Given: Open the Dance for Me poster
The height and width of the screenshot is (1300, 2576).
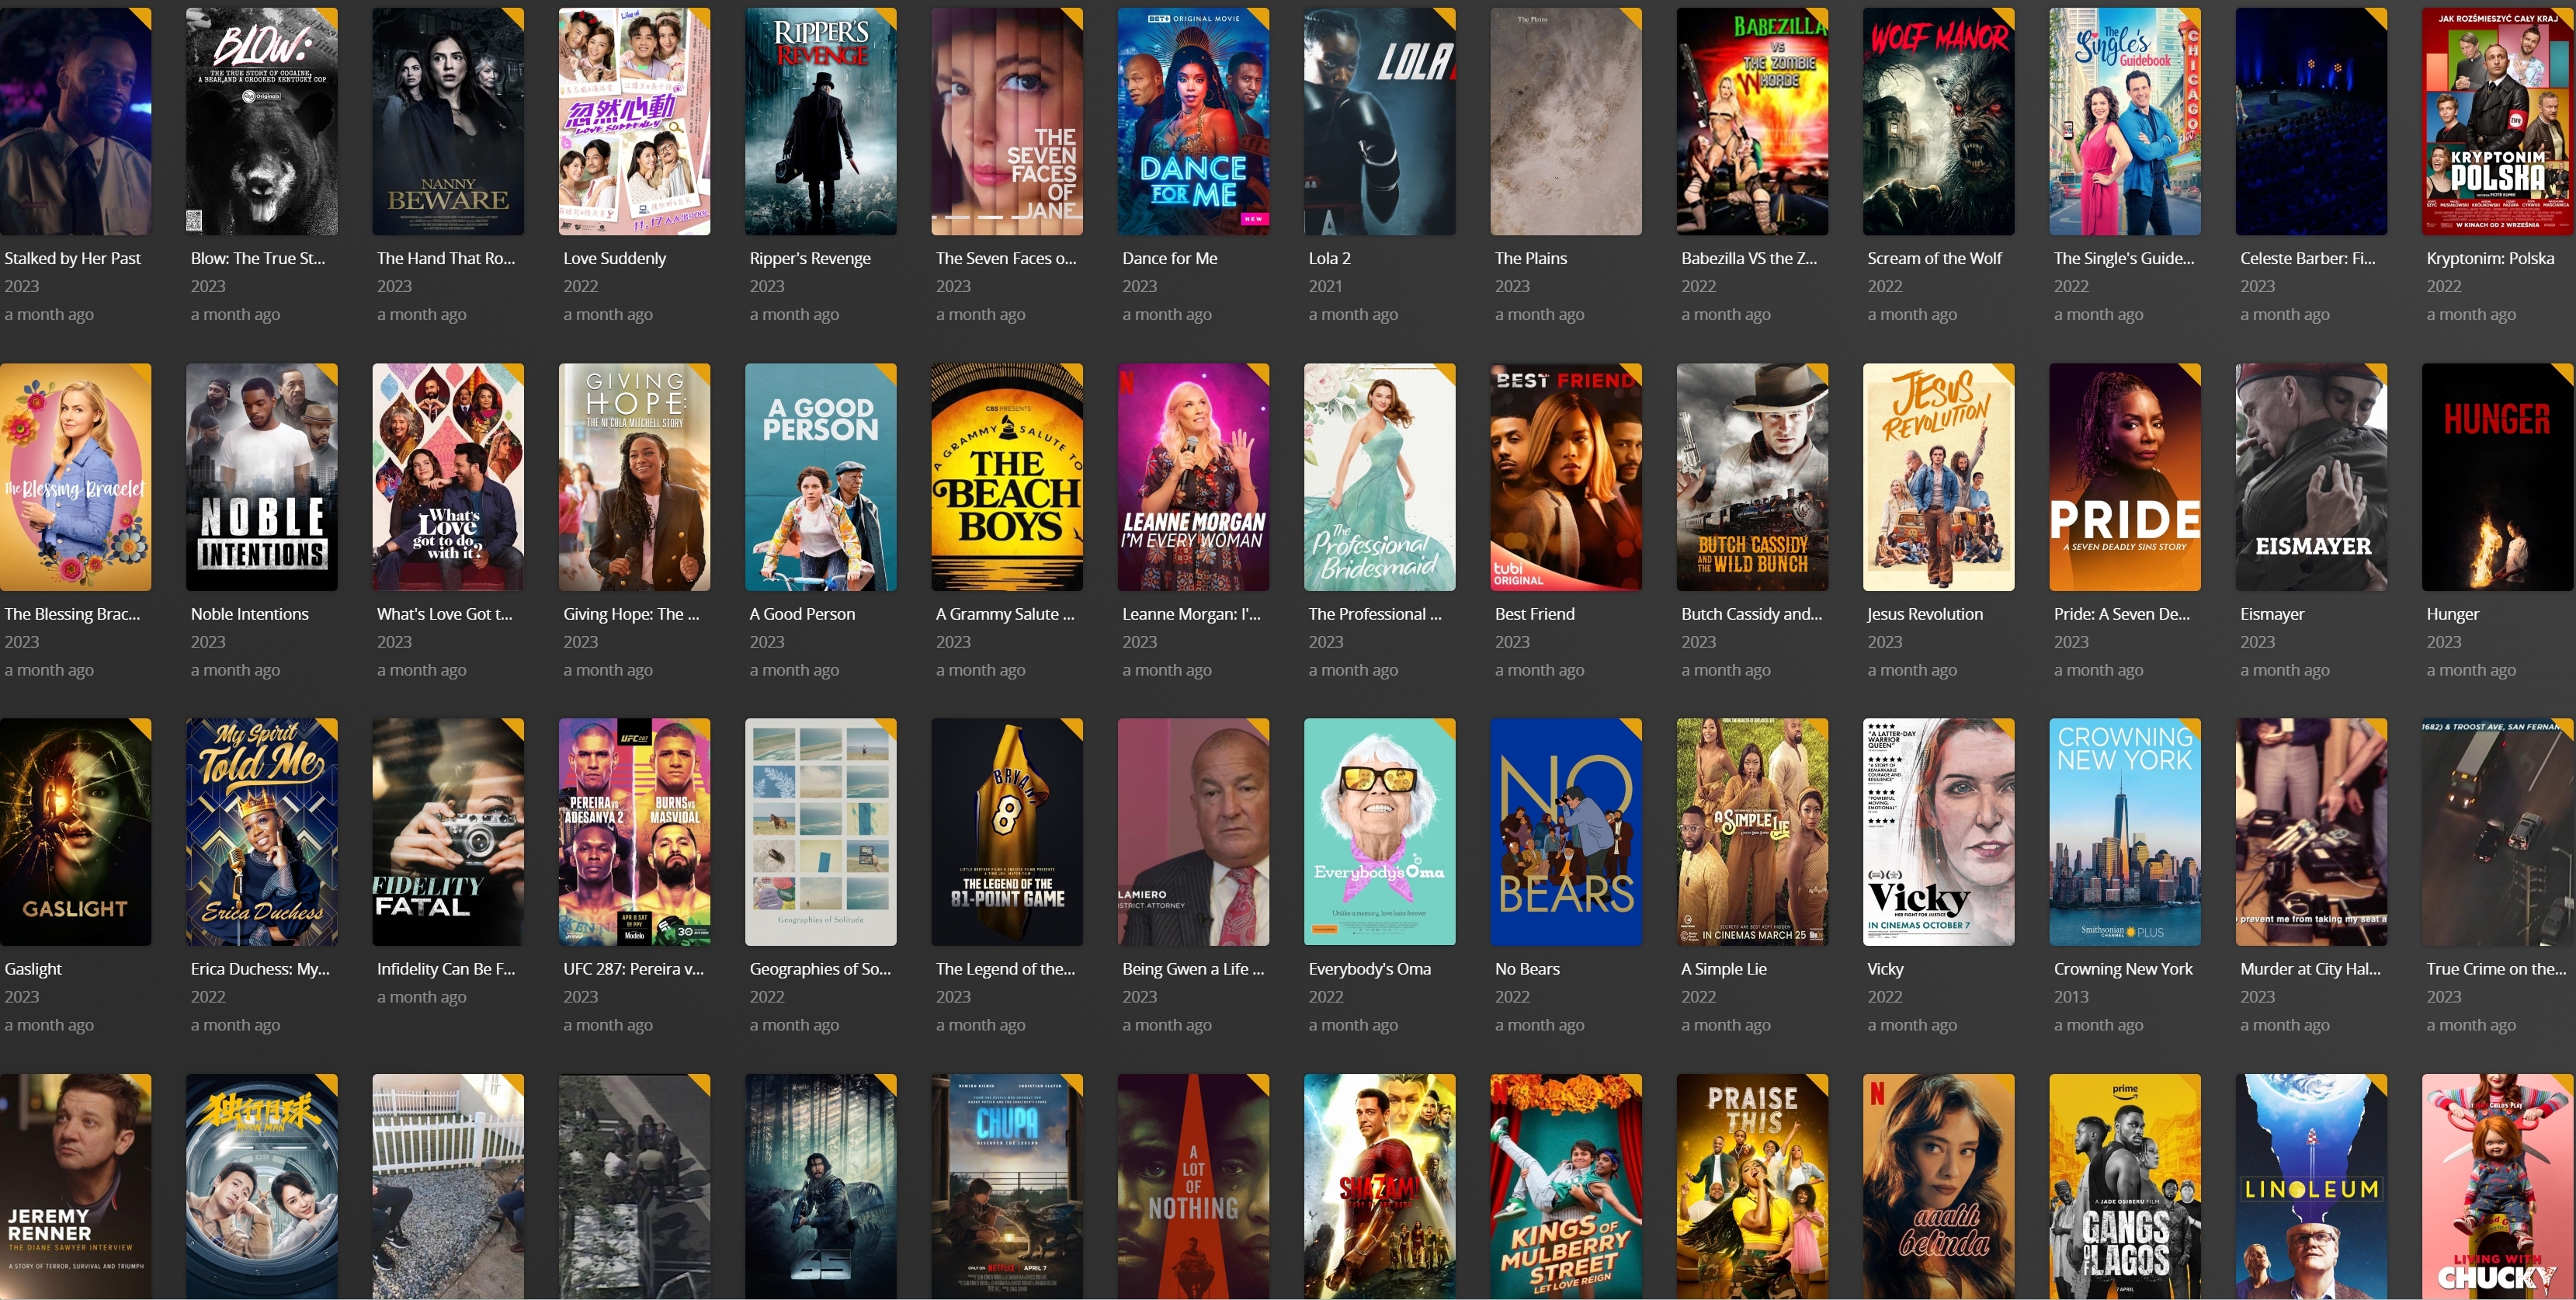Looking at the screenshot, I should click(x=1194, y=122).
